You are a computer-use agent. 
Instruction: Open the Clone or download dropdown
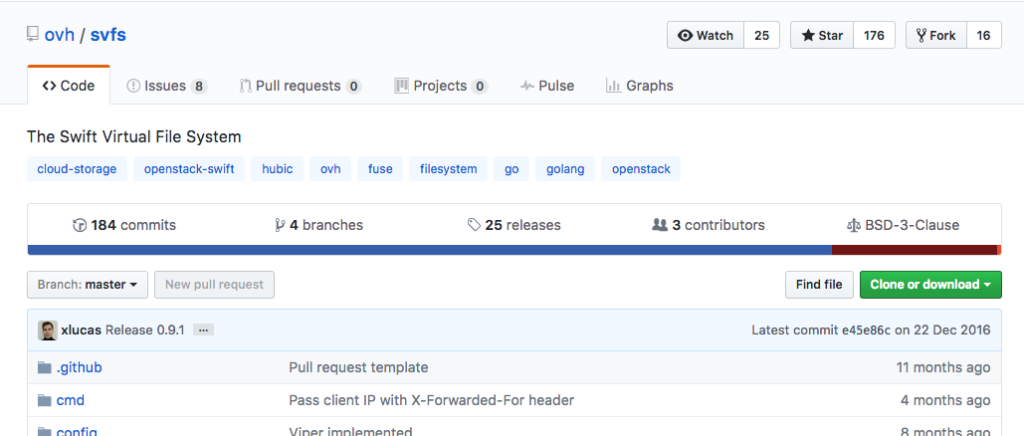coord(931,285)
